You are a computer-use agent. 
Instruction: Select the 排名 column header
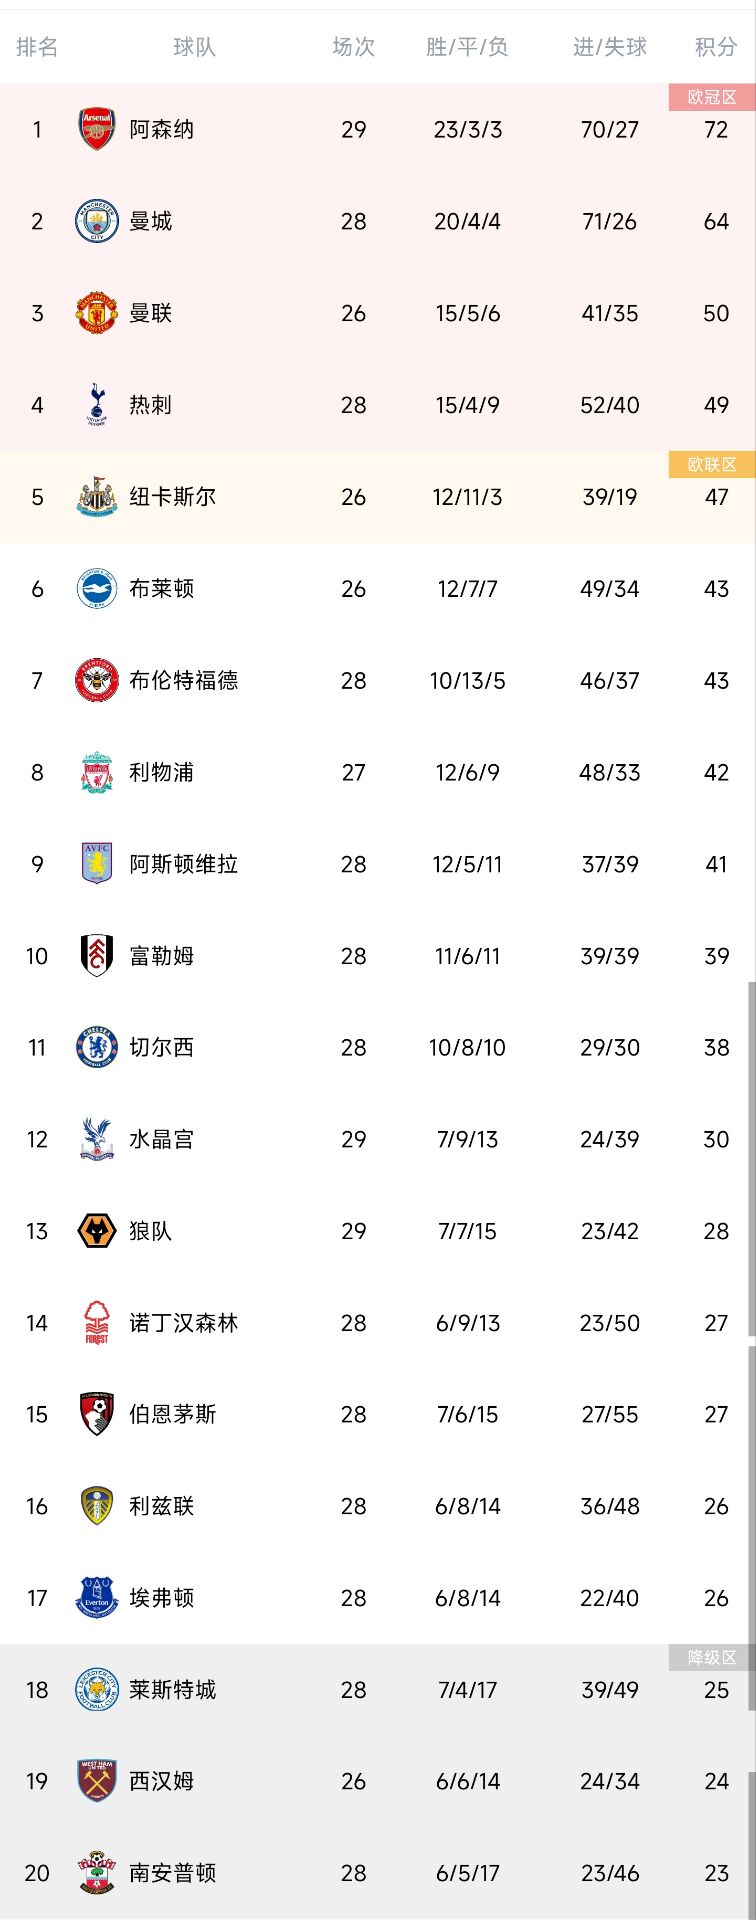click(x=37, y=47)
